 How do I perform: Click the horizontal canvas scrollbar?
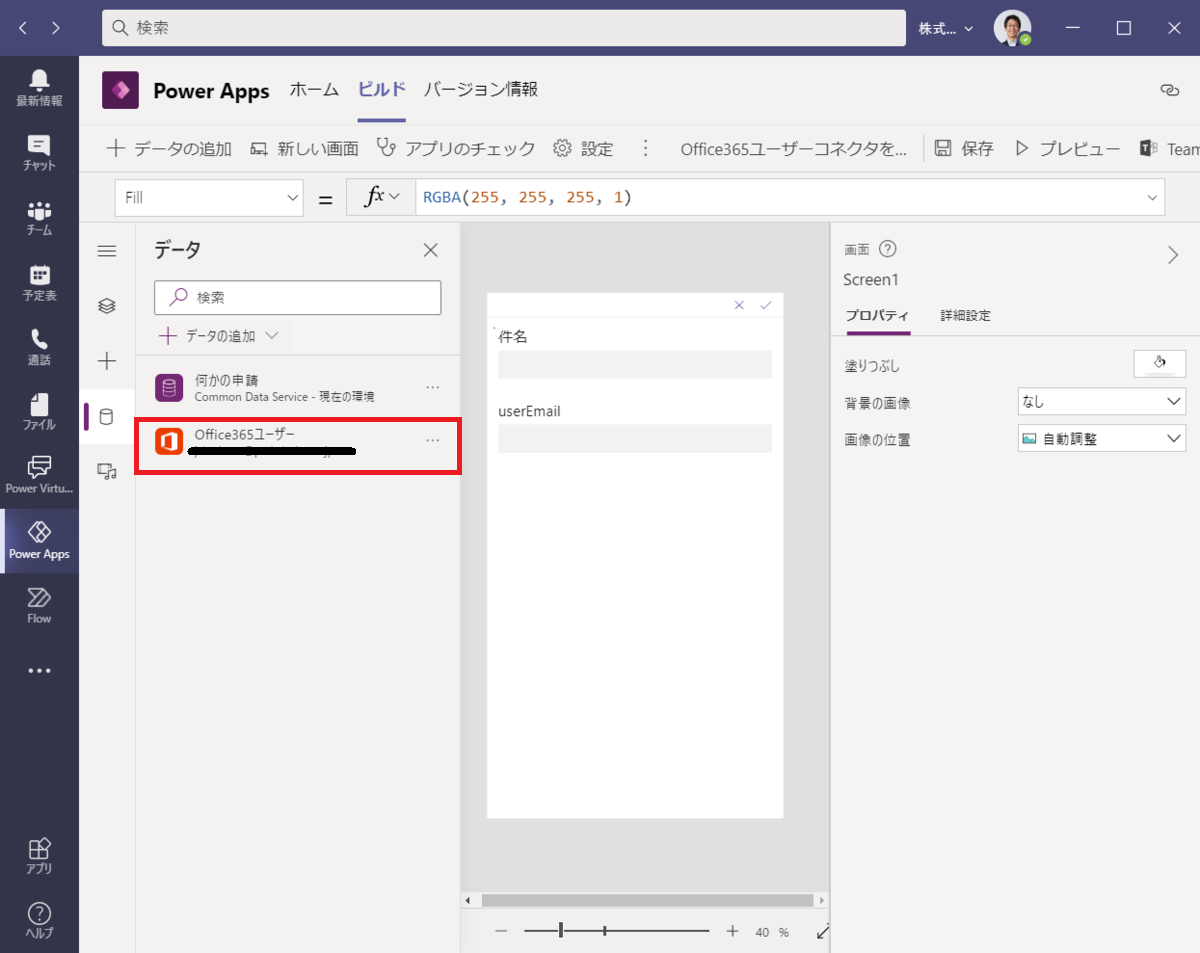(647, 900)
